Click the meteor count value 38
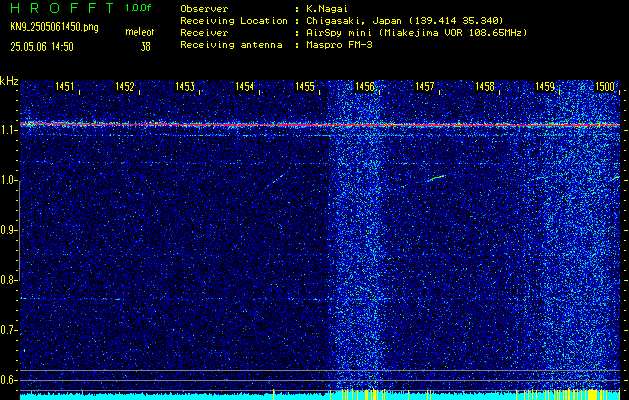This screenshot has height=400, width=629. point(145,47)
